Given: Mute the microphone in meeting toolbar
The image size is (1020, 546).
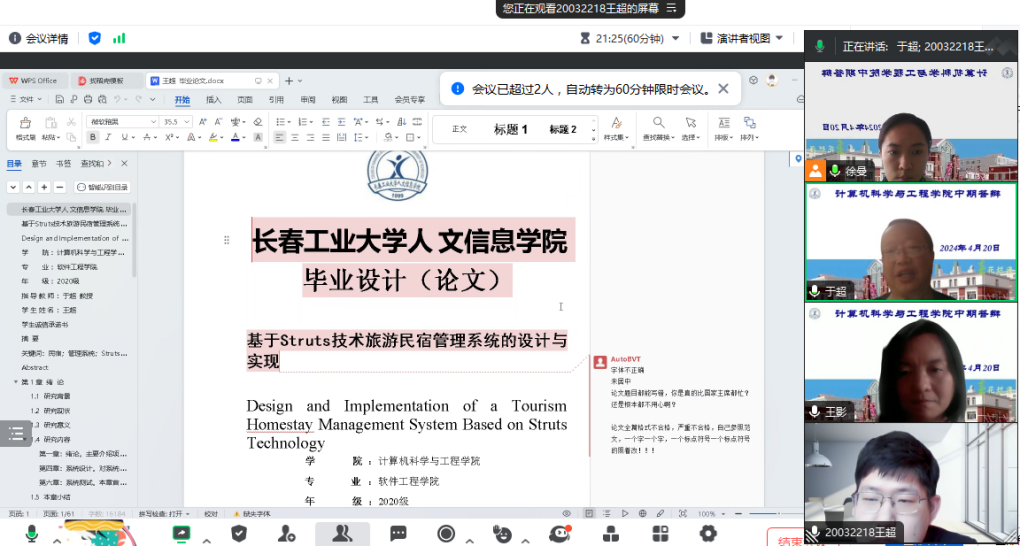Looking at the screenshot, I should click(x=32, y=533).
